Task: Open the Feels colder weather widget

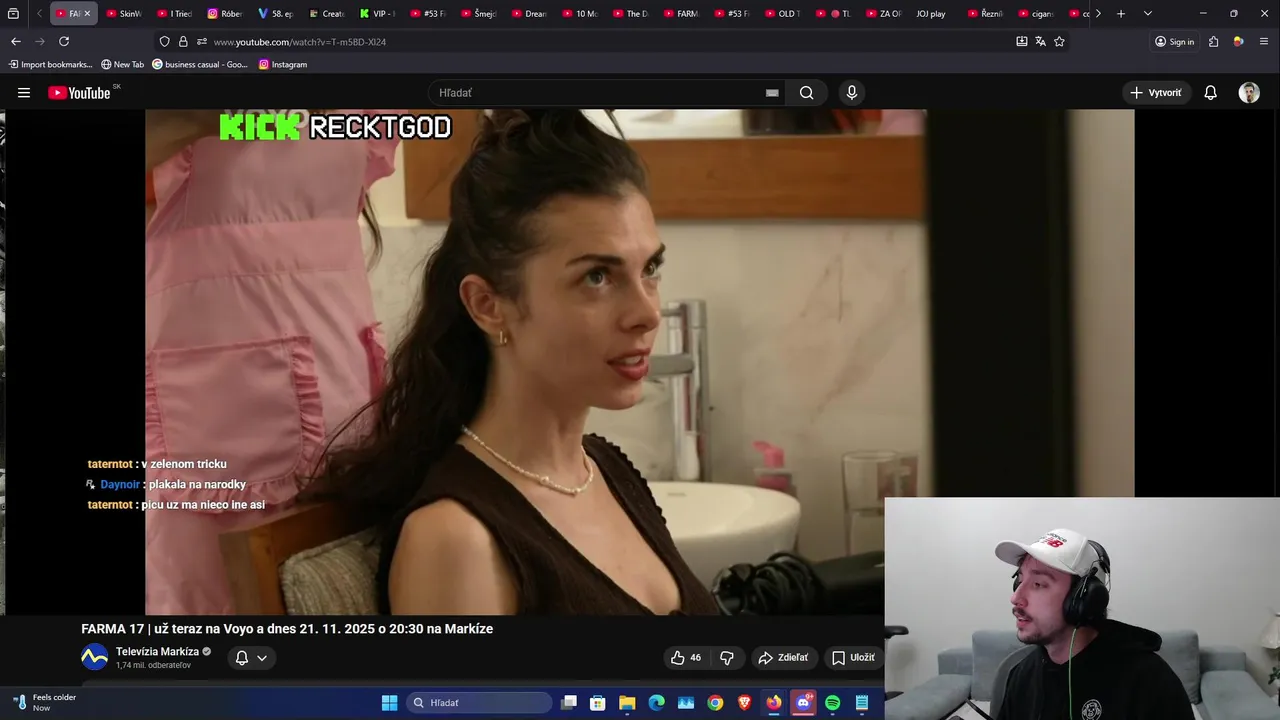Action: [45, 703]
